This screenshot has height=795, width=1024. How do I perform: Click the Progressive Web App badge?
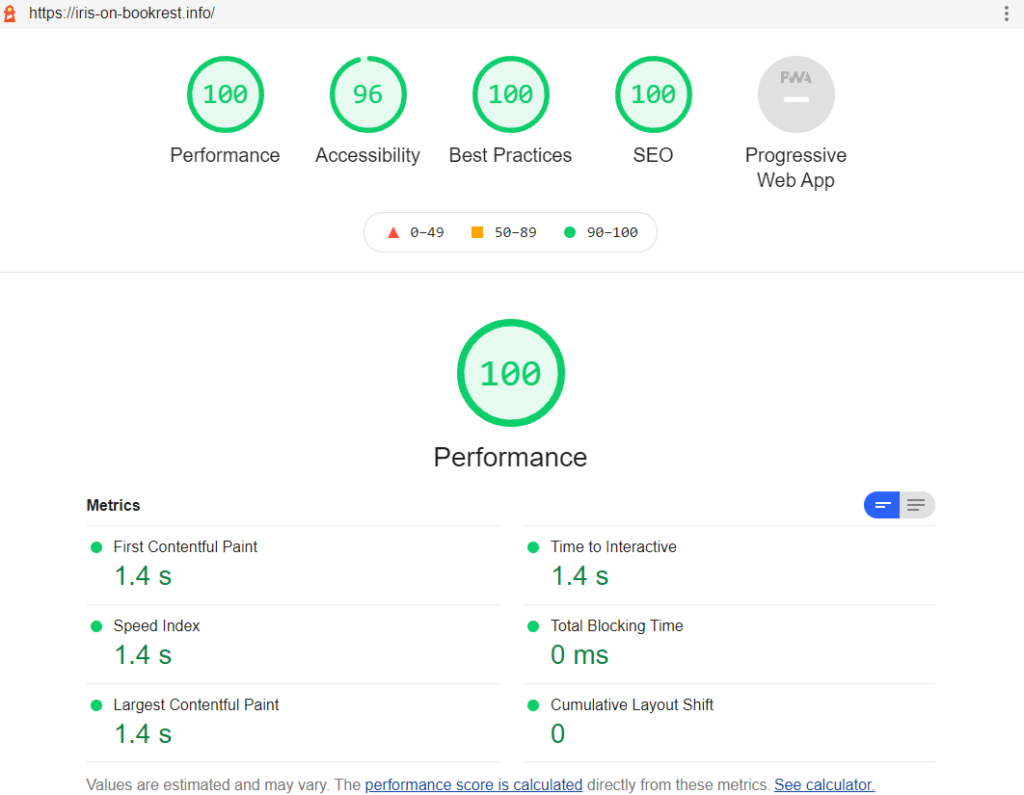(796, 95)
